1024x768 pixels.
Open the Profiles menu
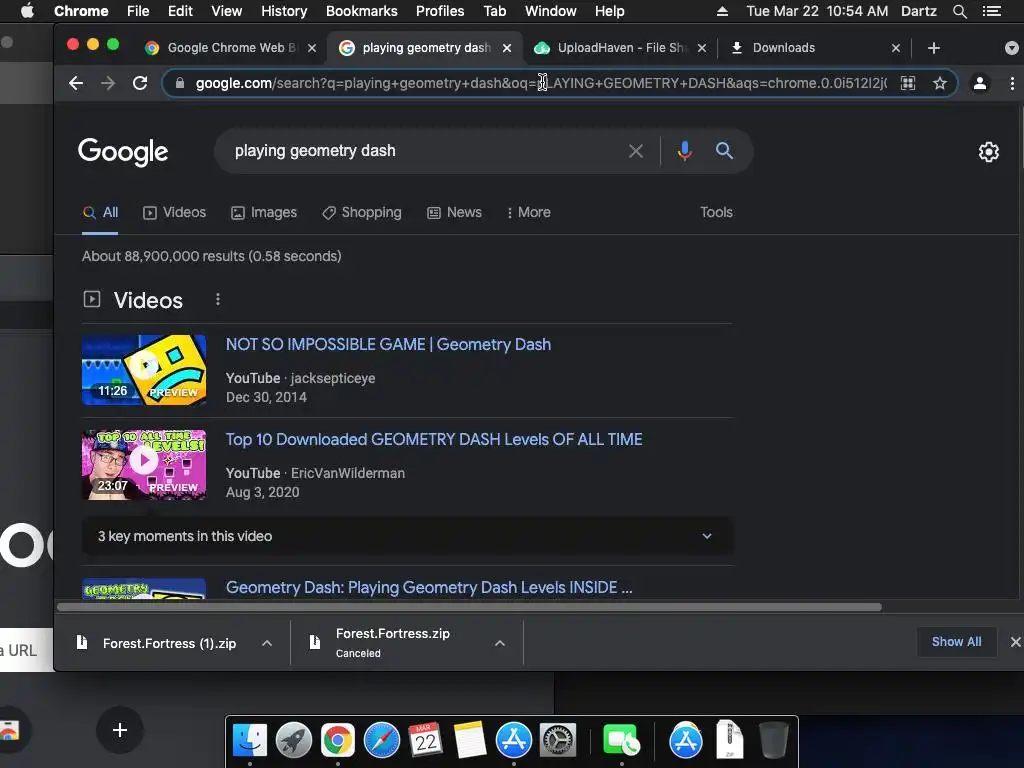click(x=440, y=11)
